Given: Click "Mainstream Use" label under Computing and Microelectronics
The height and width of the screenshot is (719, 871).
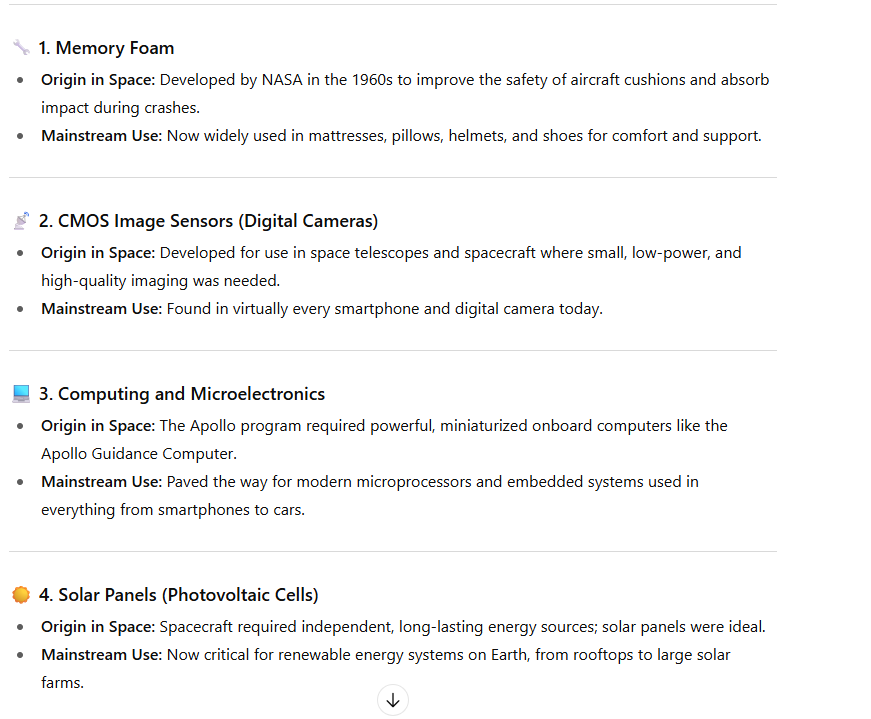Looking at the screenshot, I should click(101, 482).
